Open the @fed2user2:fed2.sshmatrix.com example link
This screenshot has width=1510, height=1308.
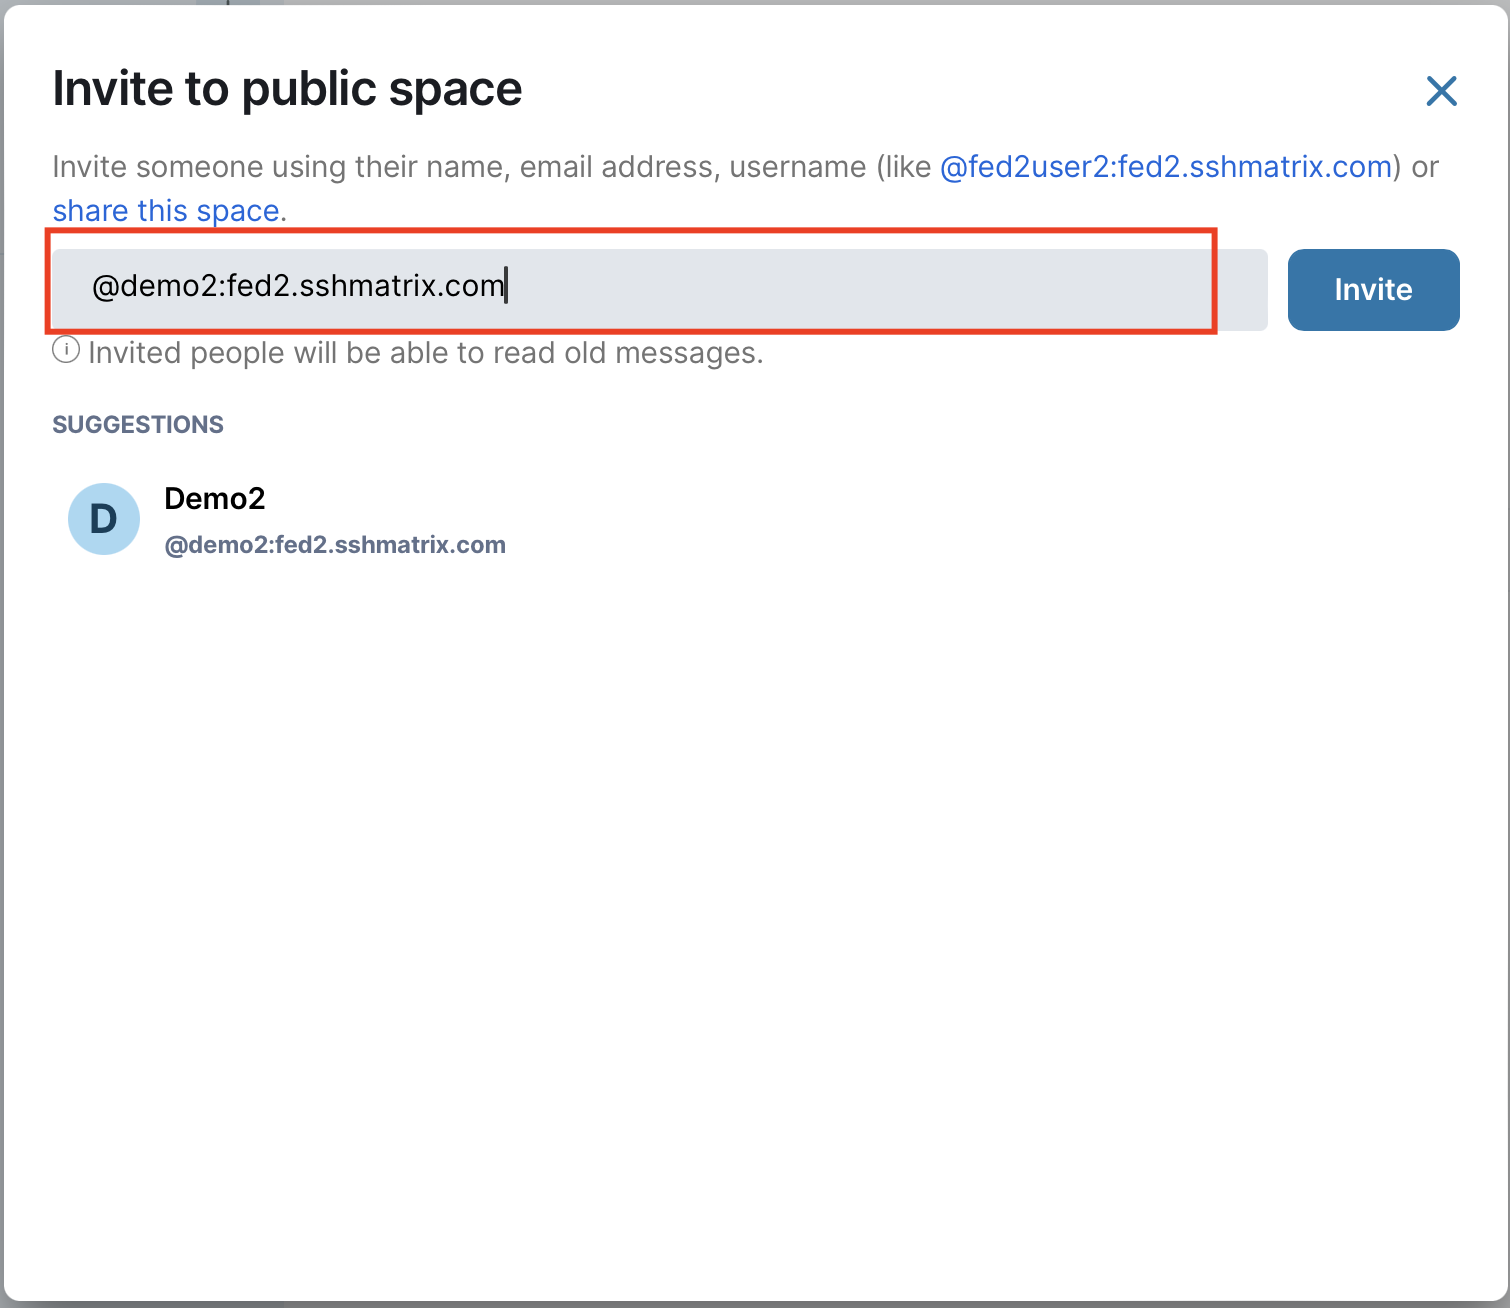point(1166,166)
